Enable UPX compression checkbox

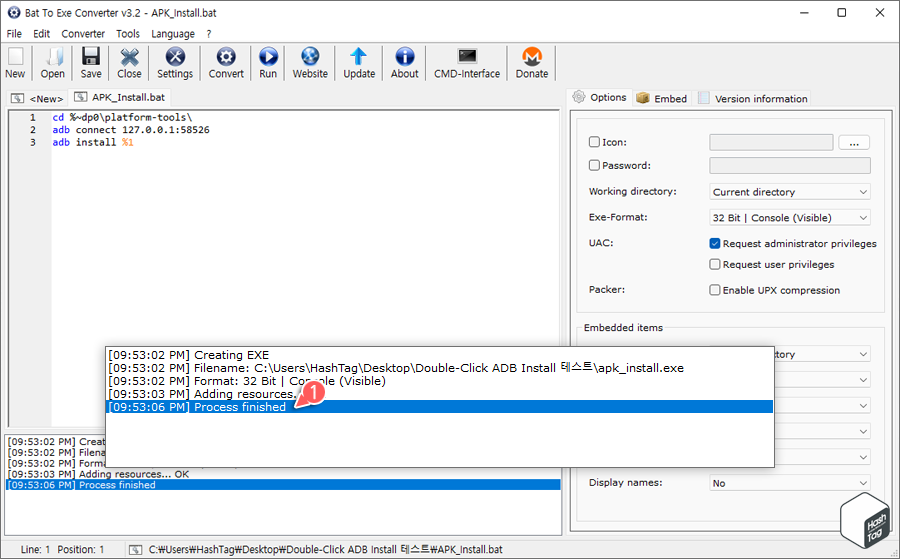click(715, 290)
